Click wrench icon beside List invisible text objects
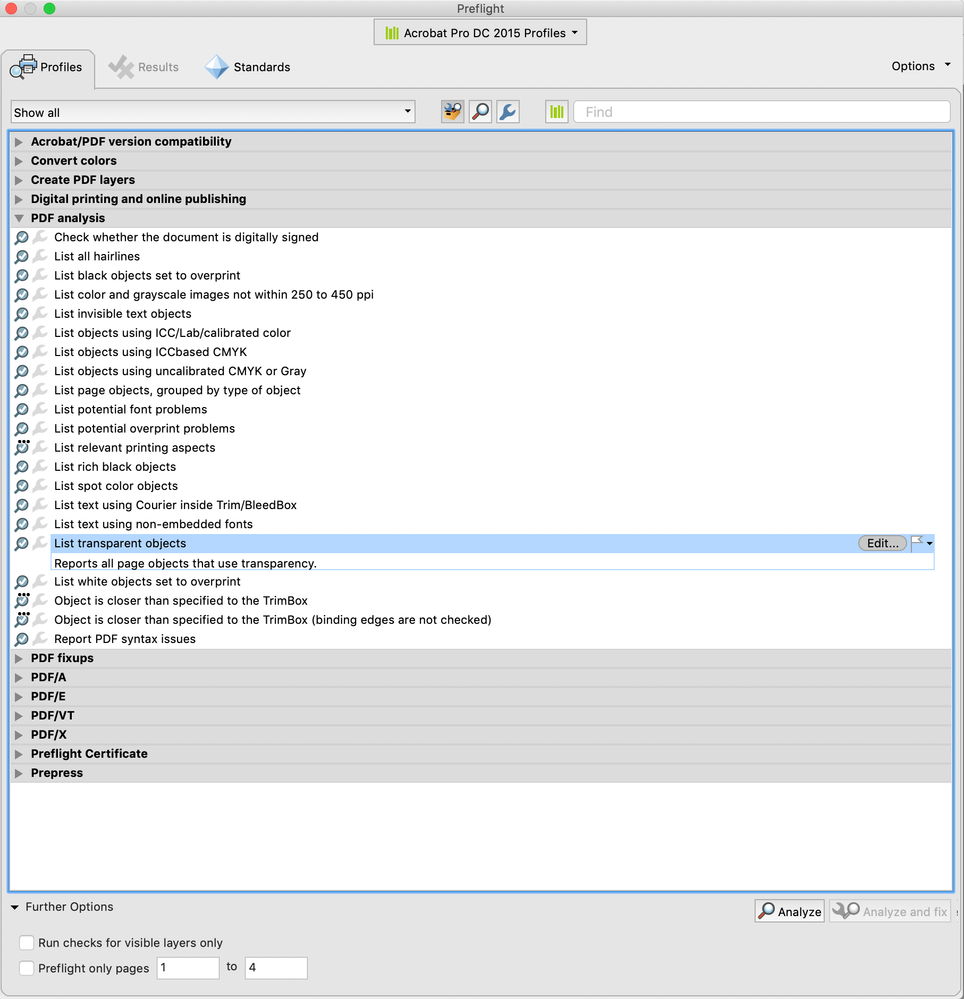 (40, 313)
